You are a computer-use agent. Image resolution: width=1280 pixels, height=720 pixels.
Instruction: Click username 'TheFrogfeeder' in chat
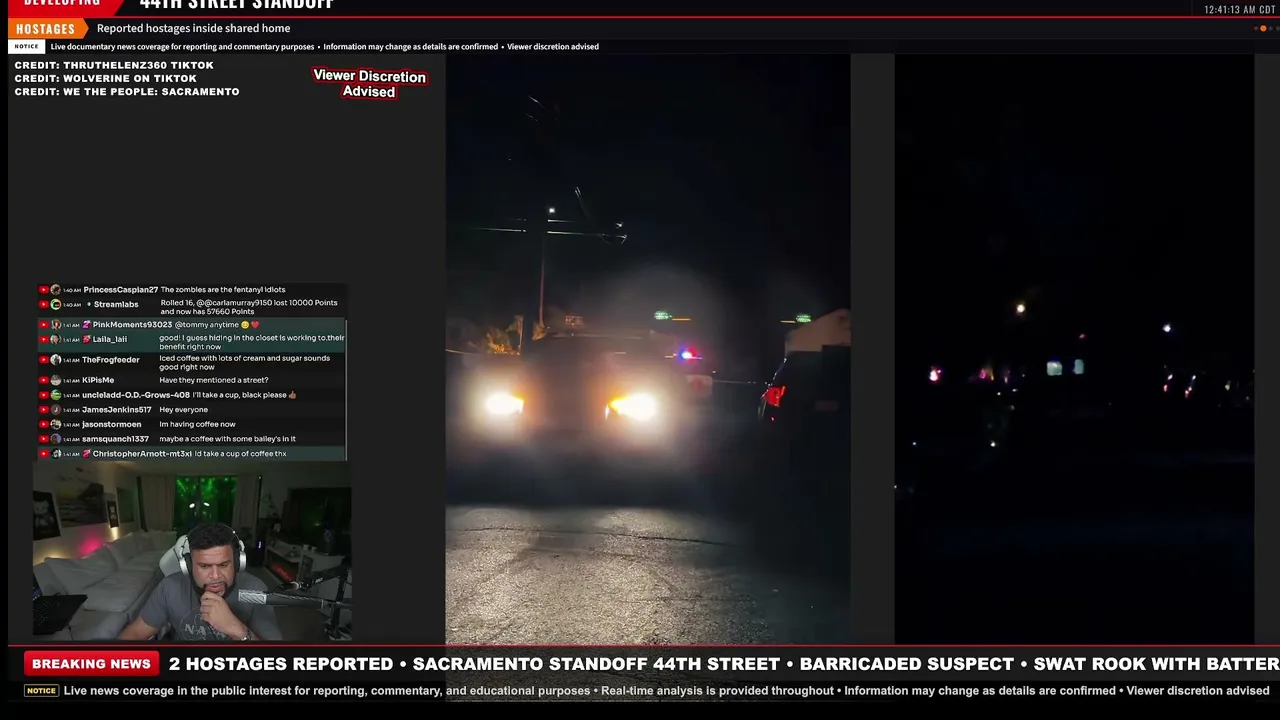coord(111,360)
